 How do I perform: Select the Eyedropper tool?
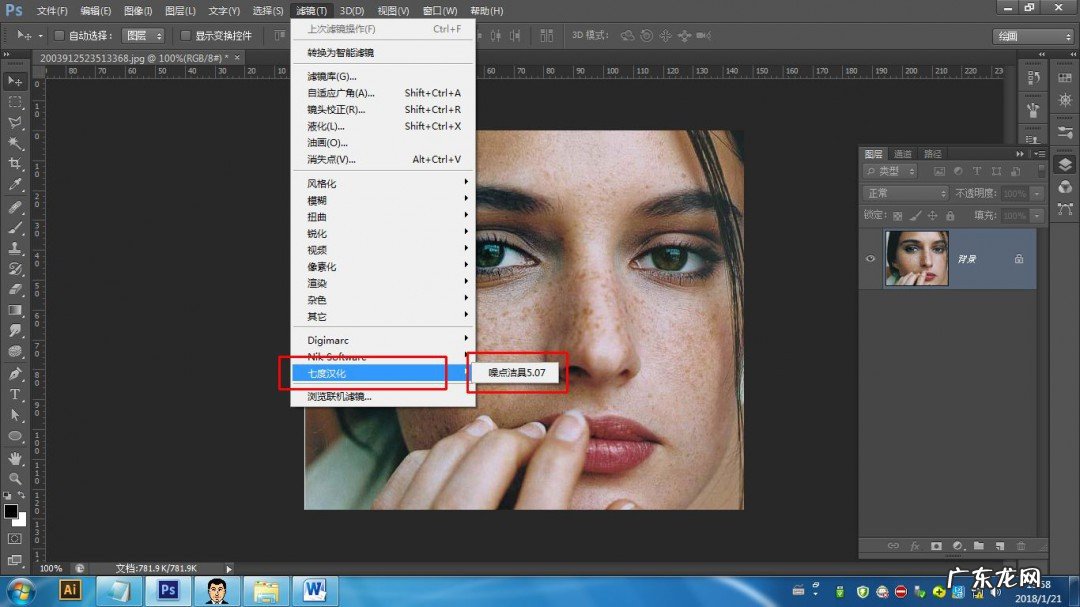15,185
